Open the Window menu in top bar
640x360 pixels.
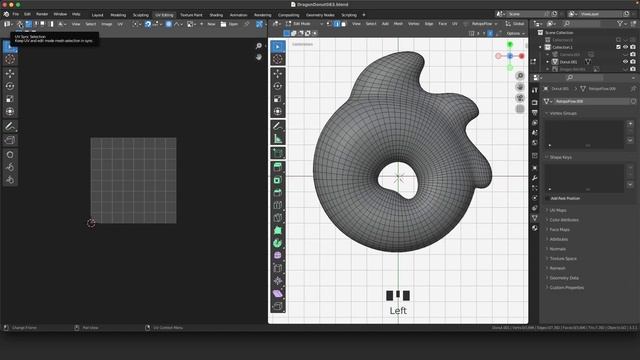click(60, 14)
